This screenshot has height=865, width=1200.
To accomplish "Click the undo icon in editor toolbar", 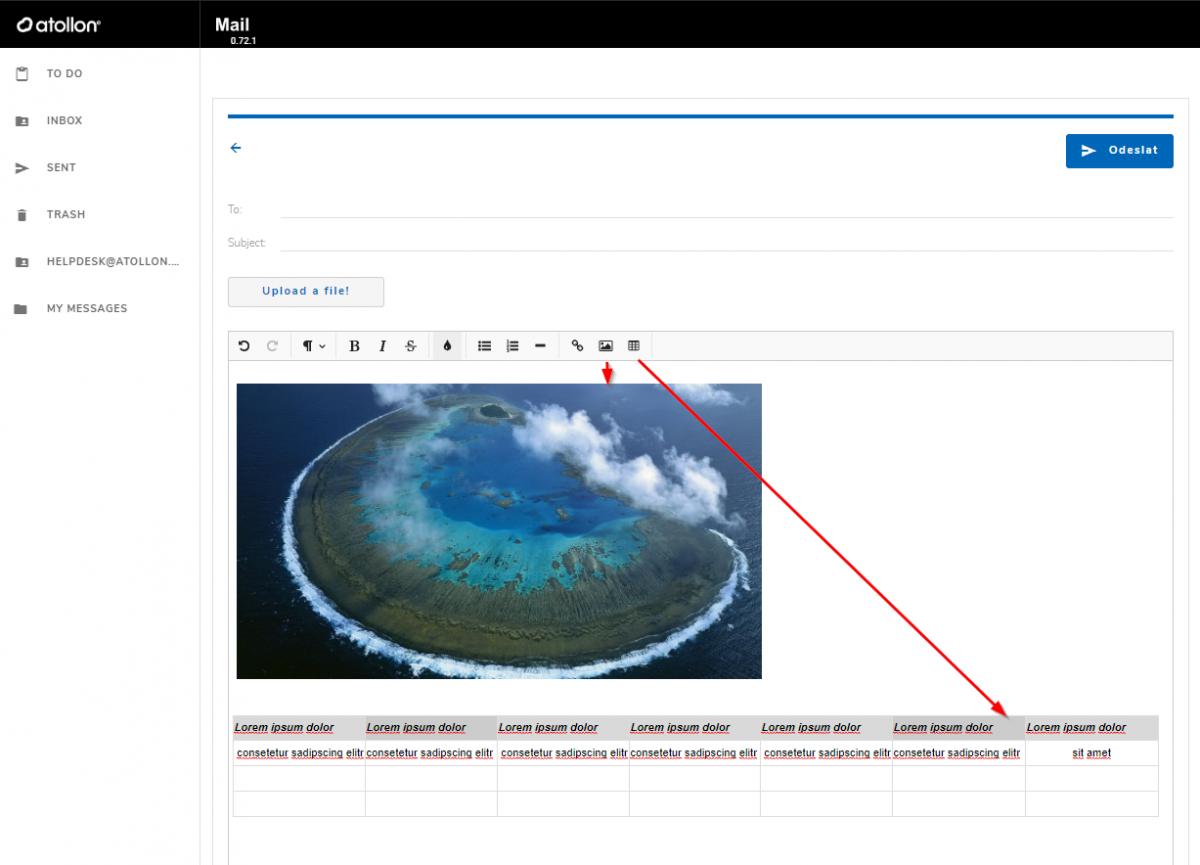I will 244,346.
